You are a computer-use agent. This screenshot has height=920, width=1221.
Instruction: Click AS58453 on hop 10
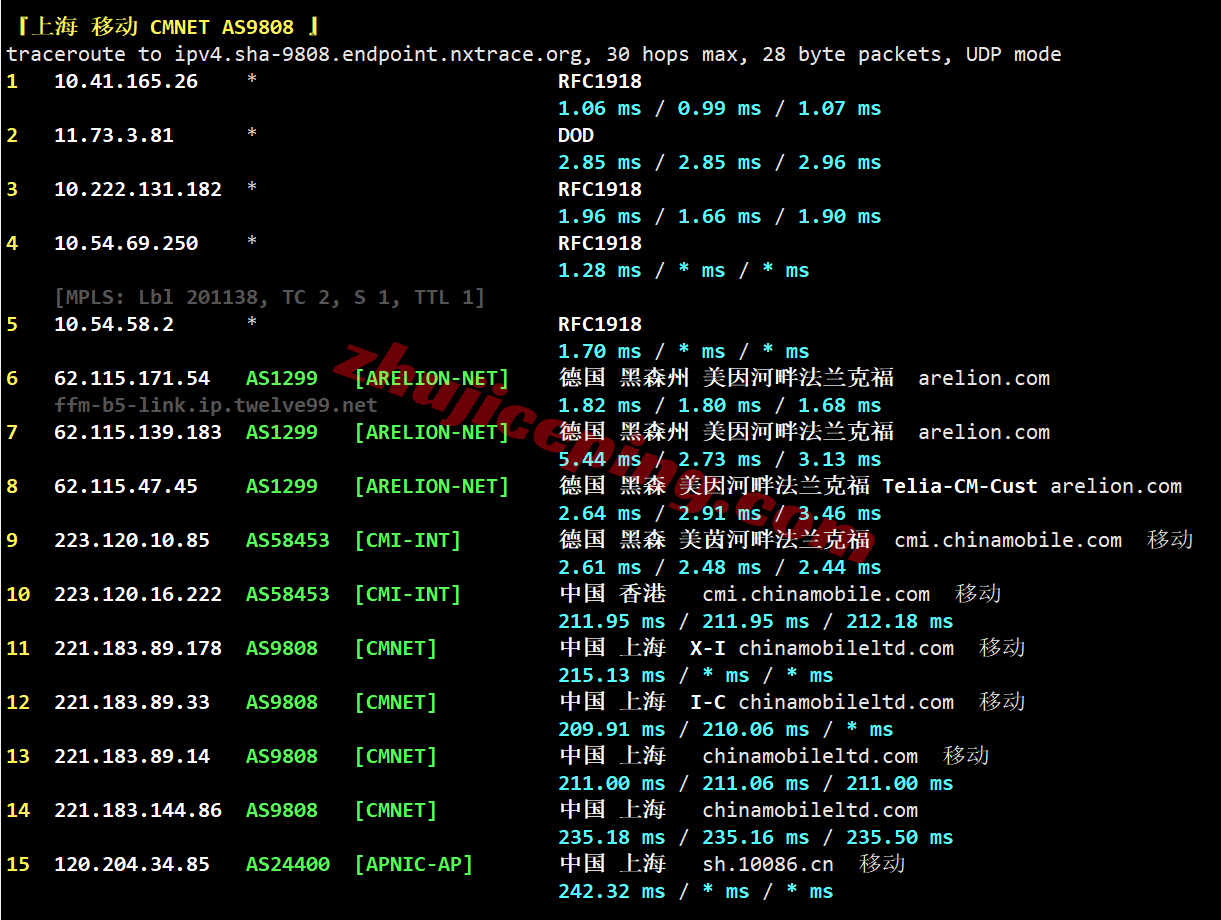coord(288,594)
